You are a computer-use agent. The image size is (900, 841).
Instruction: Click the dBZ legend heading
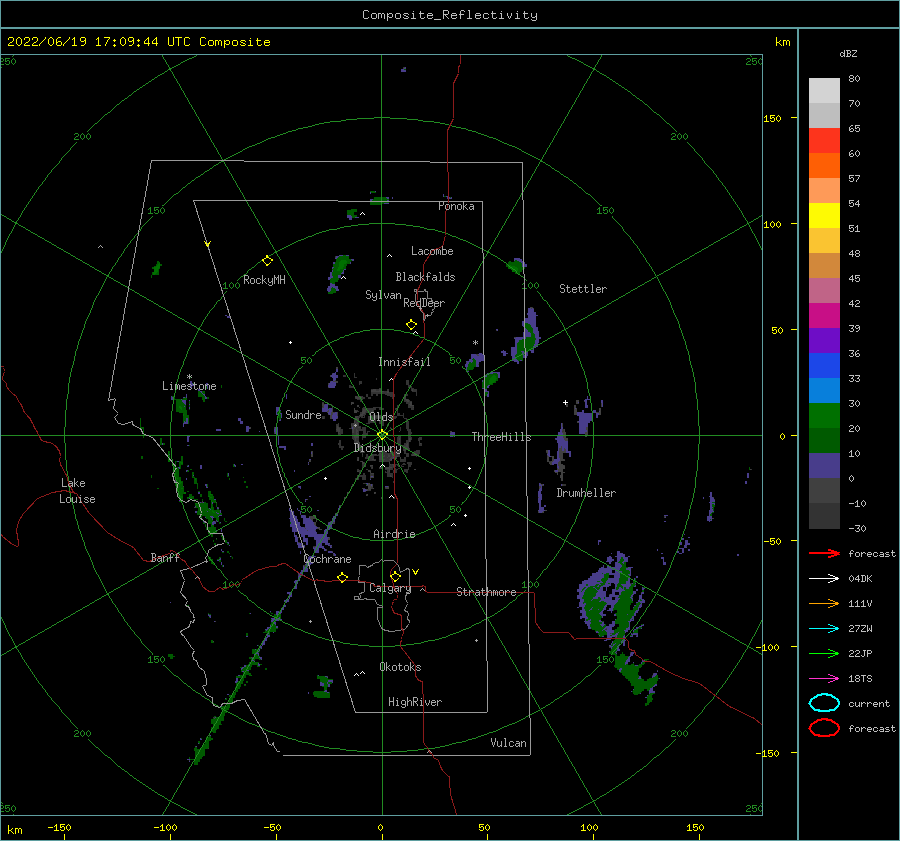click(848, 54)
